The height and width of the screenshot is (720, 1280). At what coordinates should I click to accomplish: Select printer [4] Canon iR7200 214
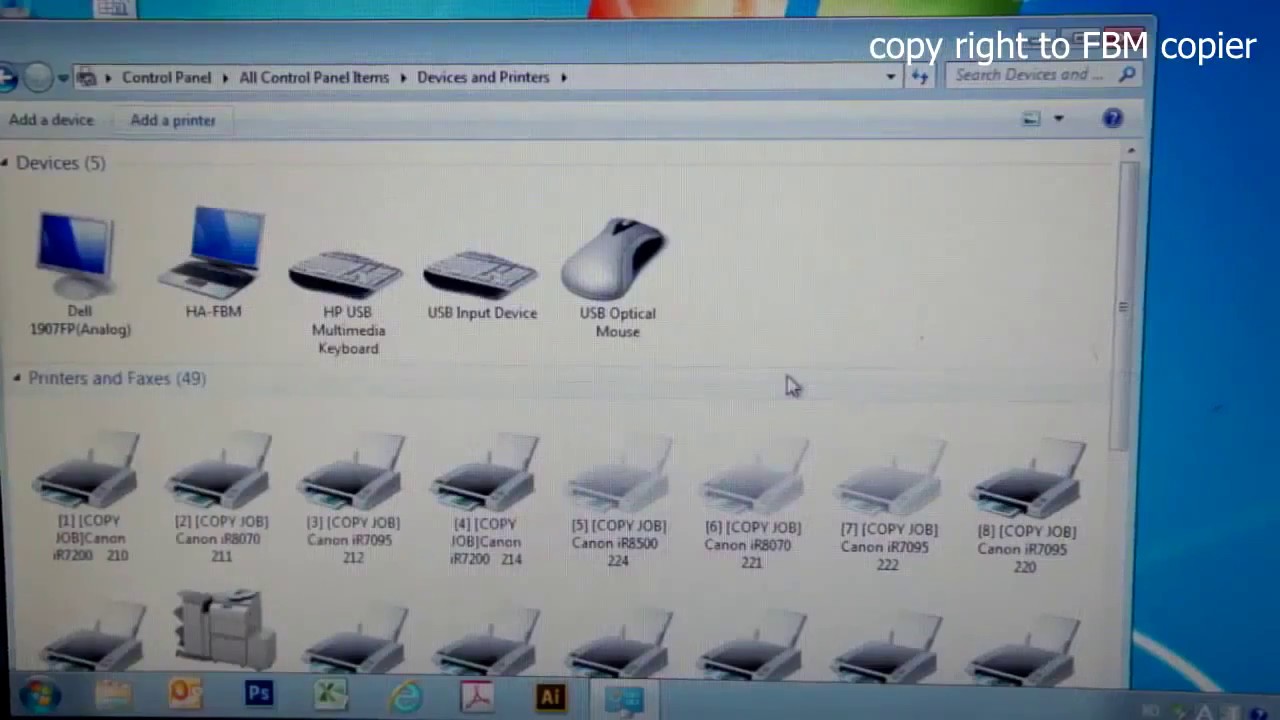pos(486,500)
